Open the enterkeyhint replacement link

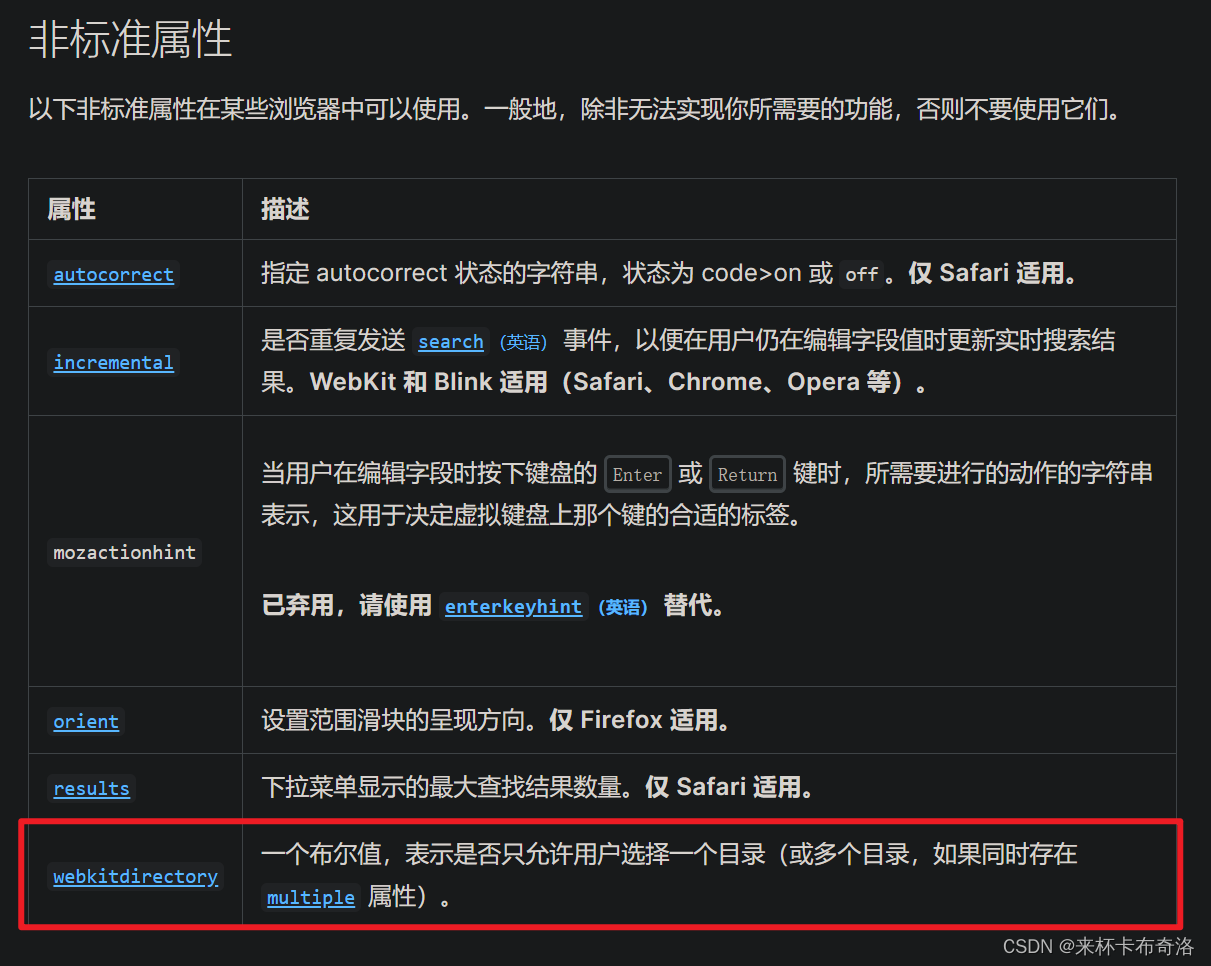click(x=513, y=606)
